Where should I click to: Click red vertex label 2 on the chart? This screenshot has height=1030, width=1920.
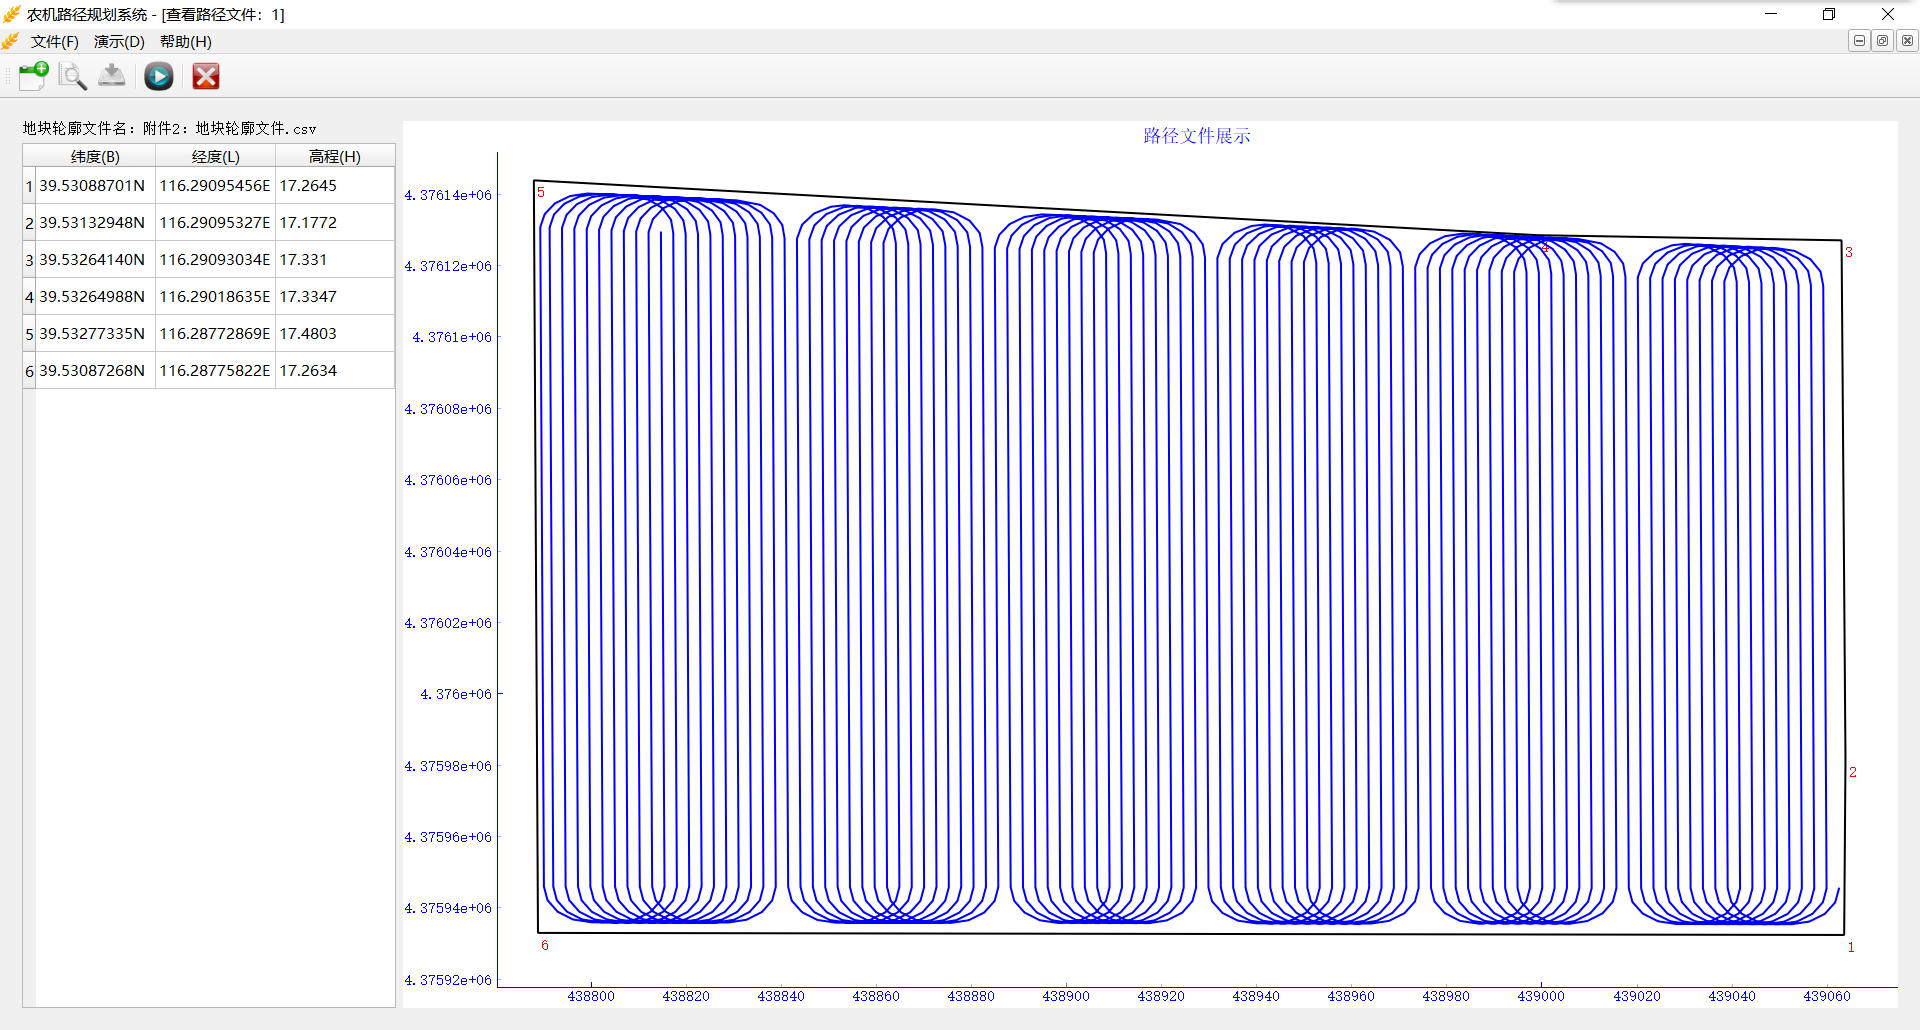pos(1853,772)
